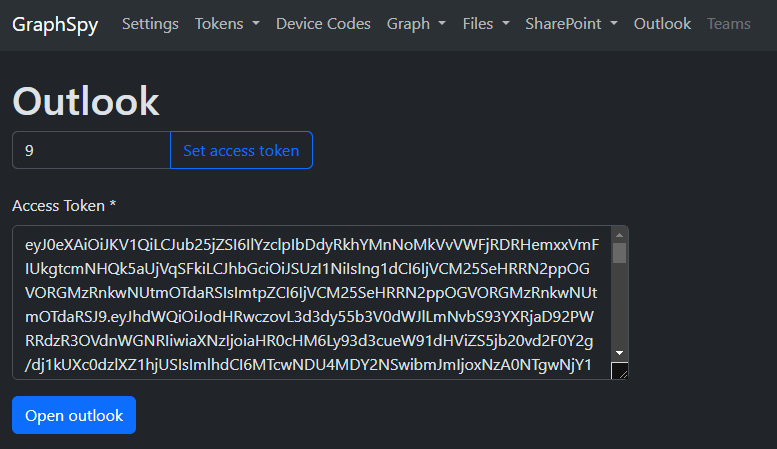The image size is (777, 449).
Task: Click the textarea scroll down arrow
Action: [619, 353]
